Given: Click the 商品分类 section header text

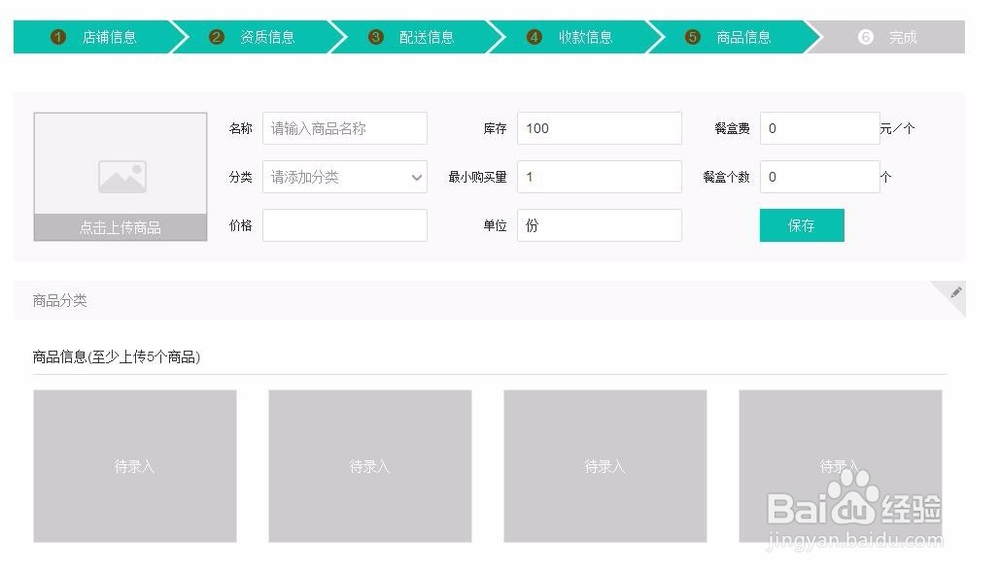Looking at the screenshot, I should (x=60, y=300).
